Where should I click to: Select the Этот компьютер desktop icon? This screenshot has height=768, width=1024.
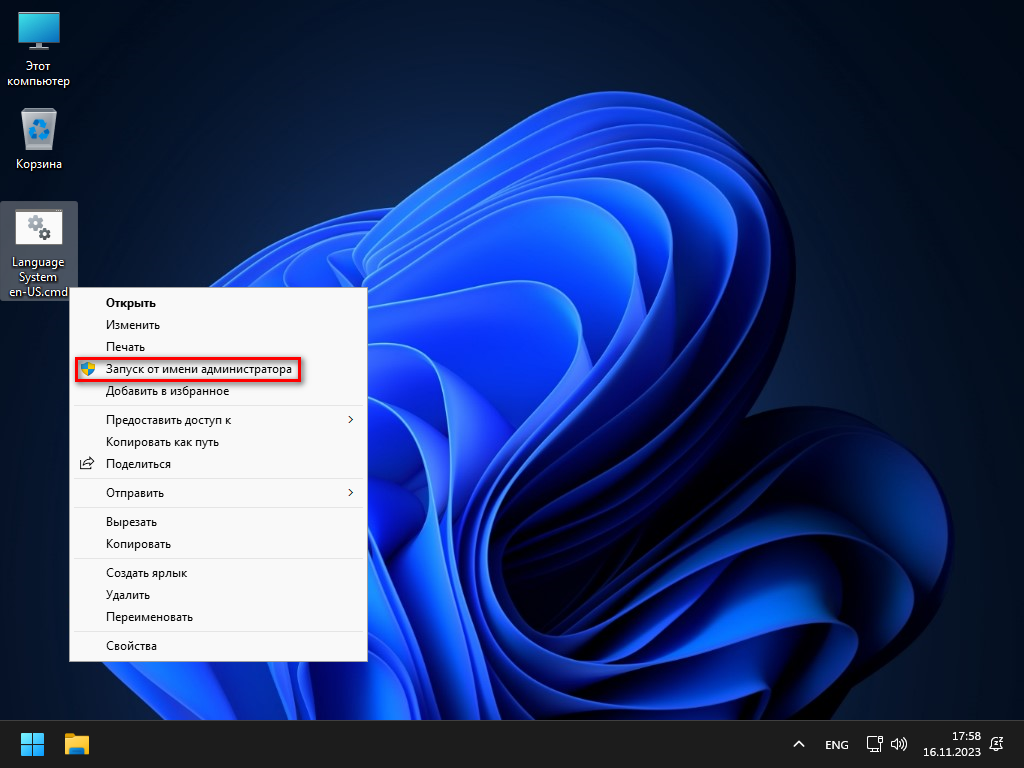[39, 49]
